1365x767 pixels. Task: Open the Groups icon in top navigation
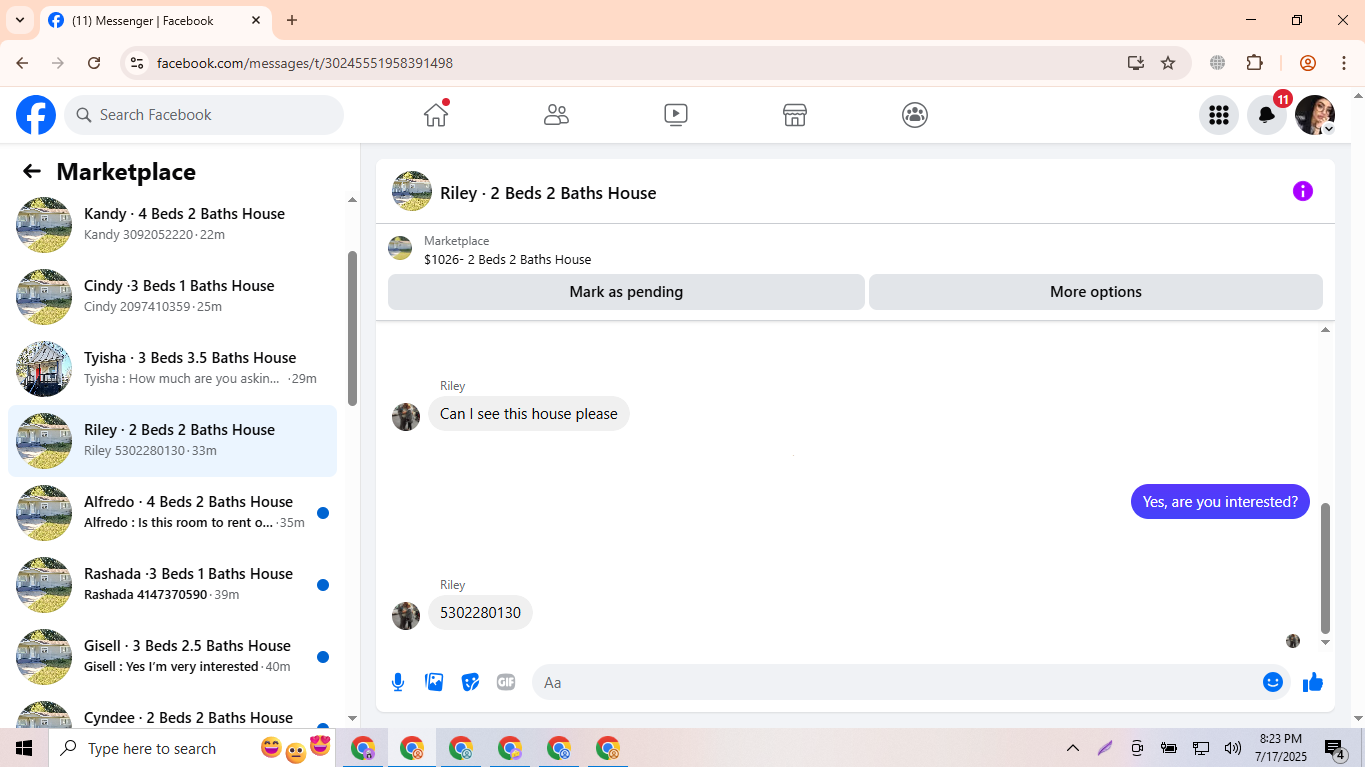click(x=915, y=115)
